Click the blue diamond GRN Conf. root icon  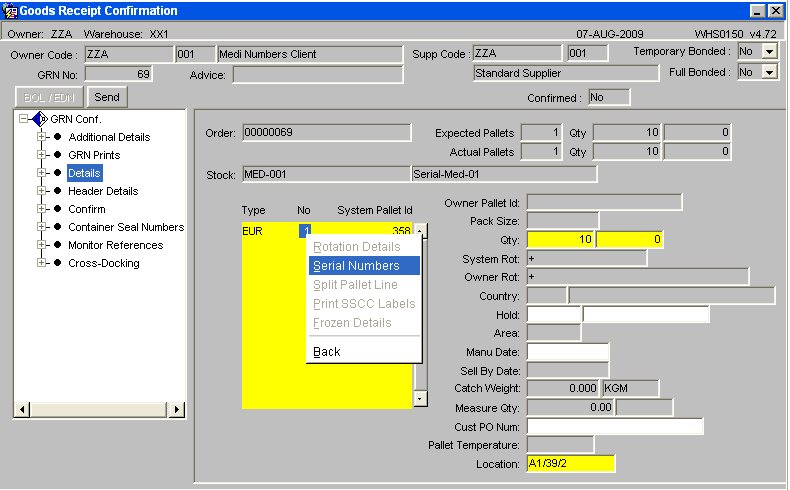tap(40, 119)
